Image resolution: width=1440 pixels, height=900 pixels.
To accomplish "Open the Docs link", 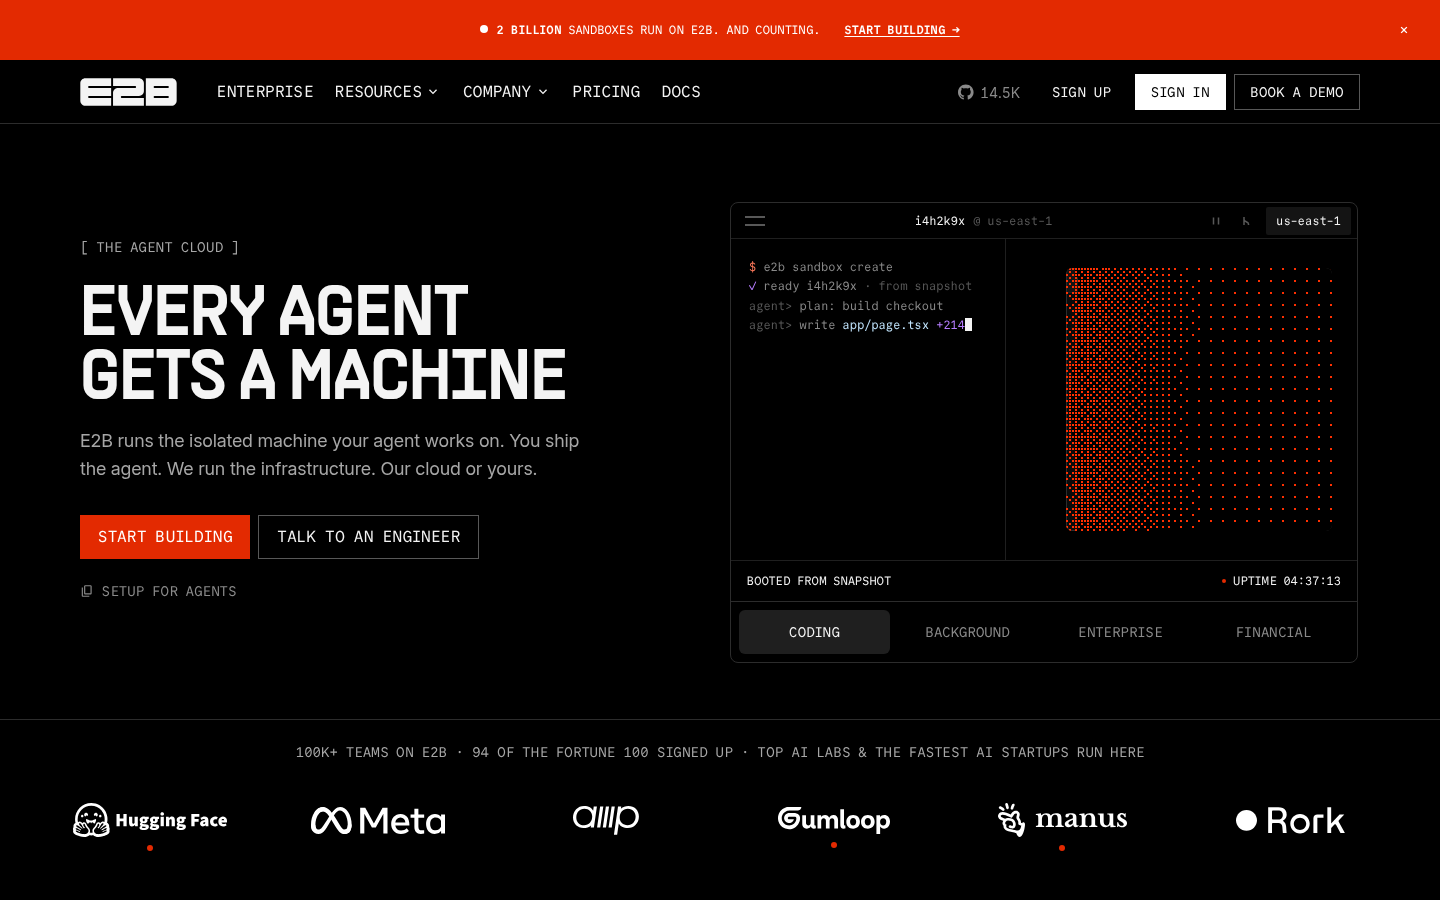I will pyautogui.click(x=681, y=92).
